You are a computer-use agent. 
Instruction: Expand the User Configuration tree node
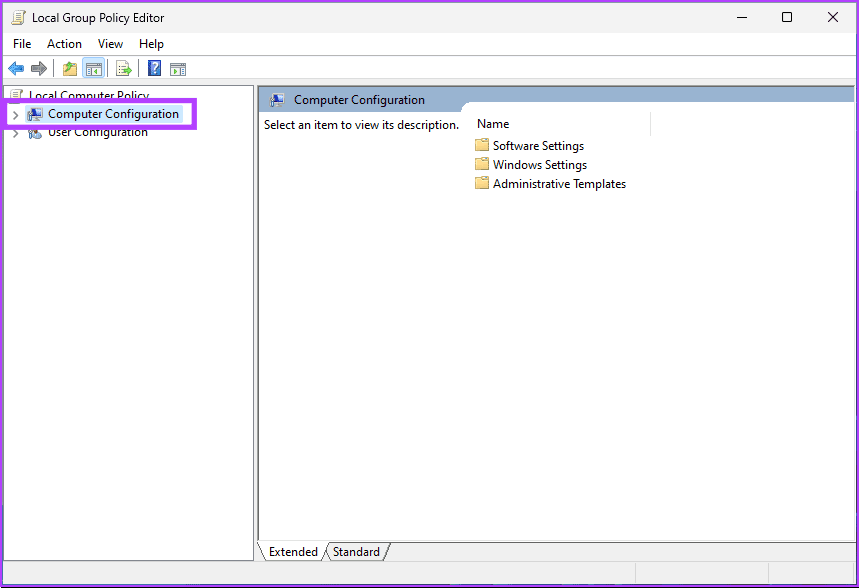15,131
